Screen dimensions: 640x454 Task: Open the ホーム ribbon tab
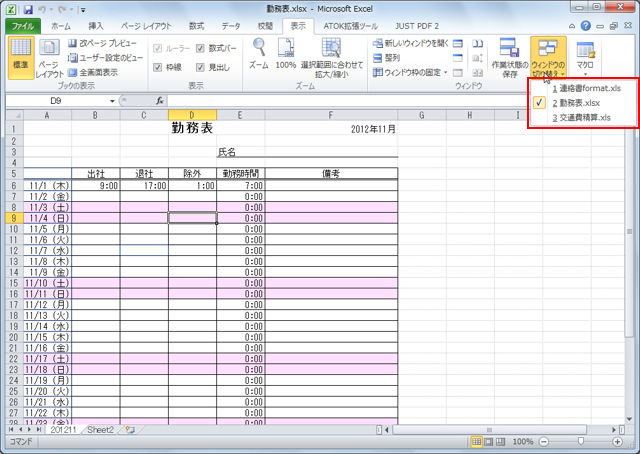tap(61, 26)
